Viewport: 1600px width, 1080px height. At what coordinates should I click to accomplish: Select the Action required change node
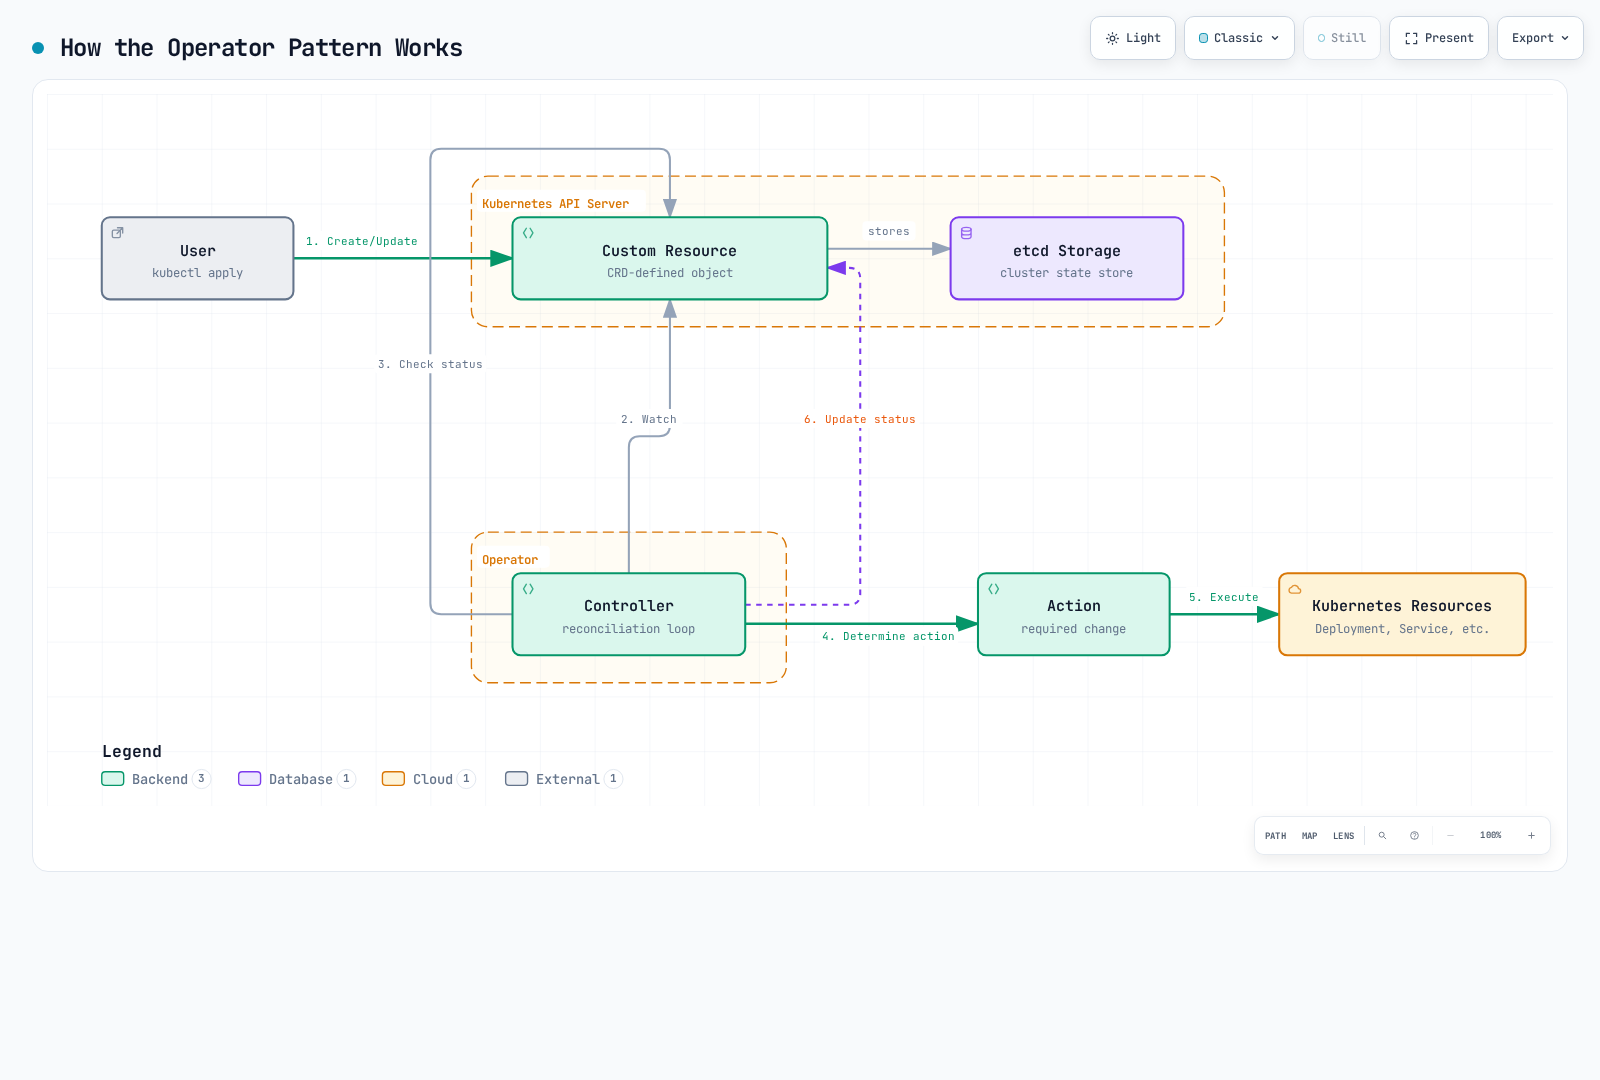pyautogui.click(x=1074, y=614)
